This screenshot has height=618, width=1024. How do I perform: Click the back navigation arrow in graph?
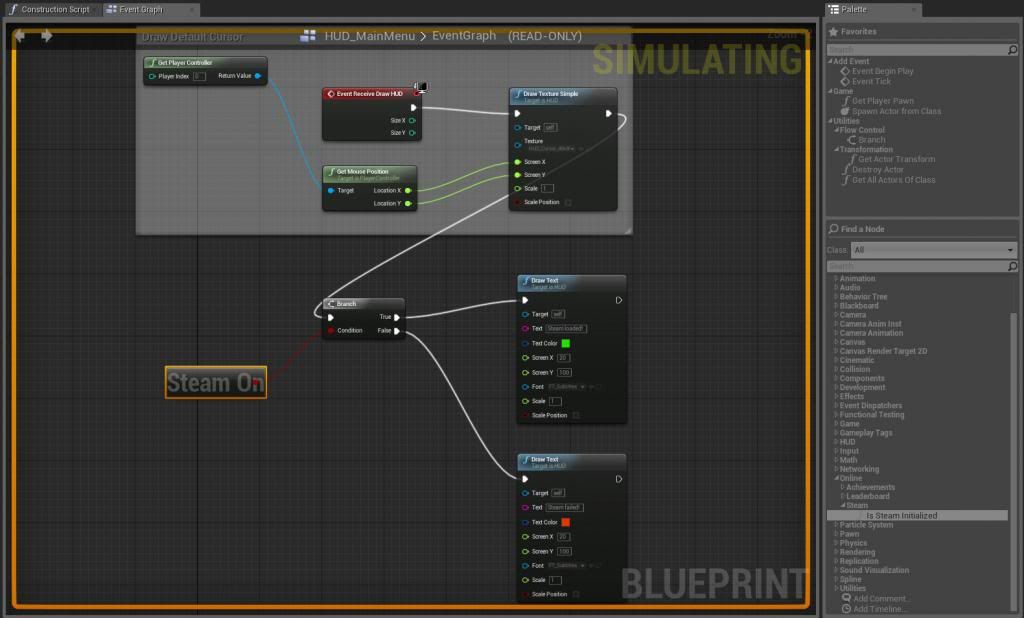(x=19, y=36)
